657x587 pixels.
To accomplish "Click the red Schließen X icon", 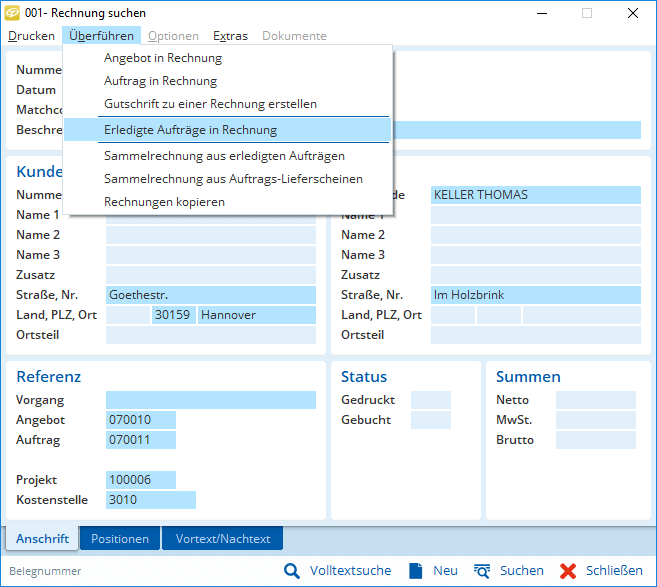I will point(568,571).
